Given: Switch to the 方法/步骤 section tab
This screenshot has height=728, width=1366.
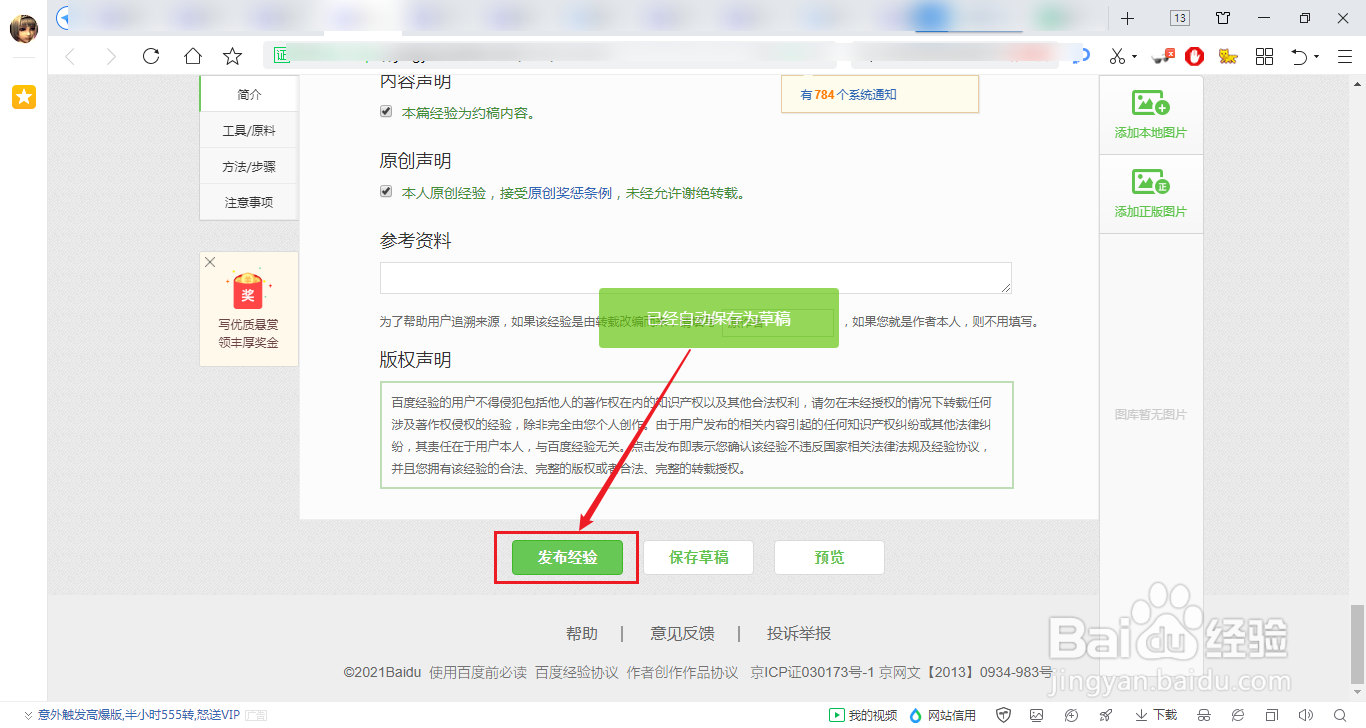Looking at the screenshot, I should click(248, 166).
